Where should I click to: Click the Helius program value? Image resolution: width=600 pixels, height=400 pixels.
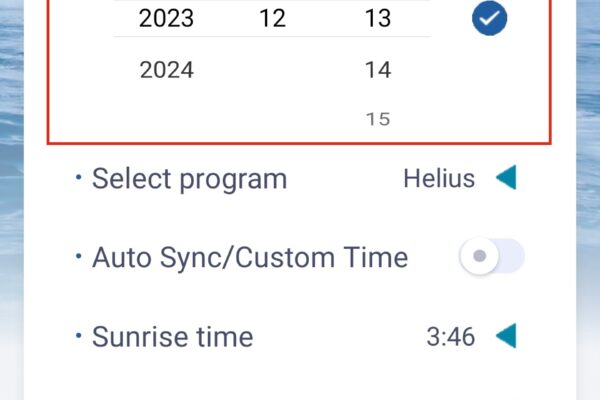click(439, 178)
